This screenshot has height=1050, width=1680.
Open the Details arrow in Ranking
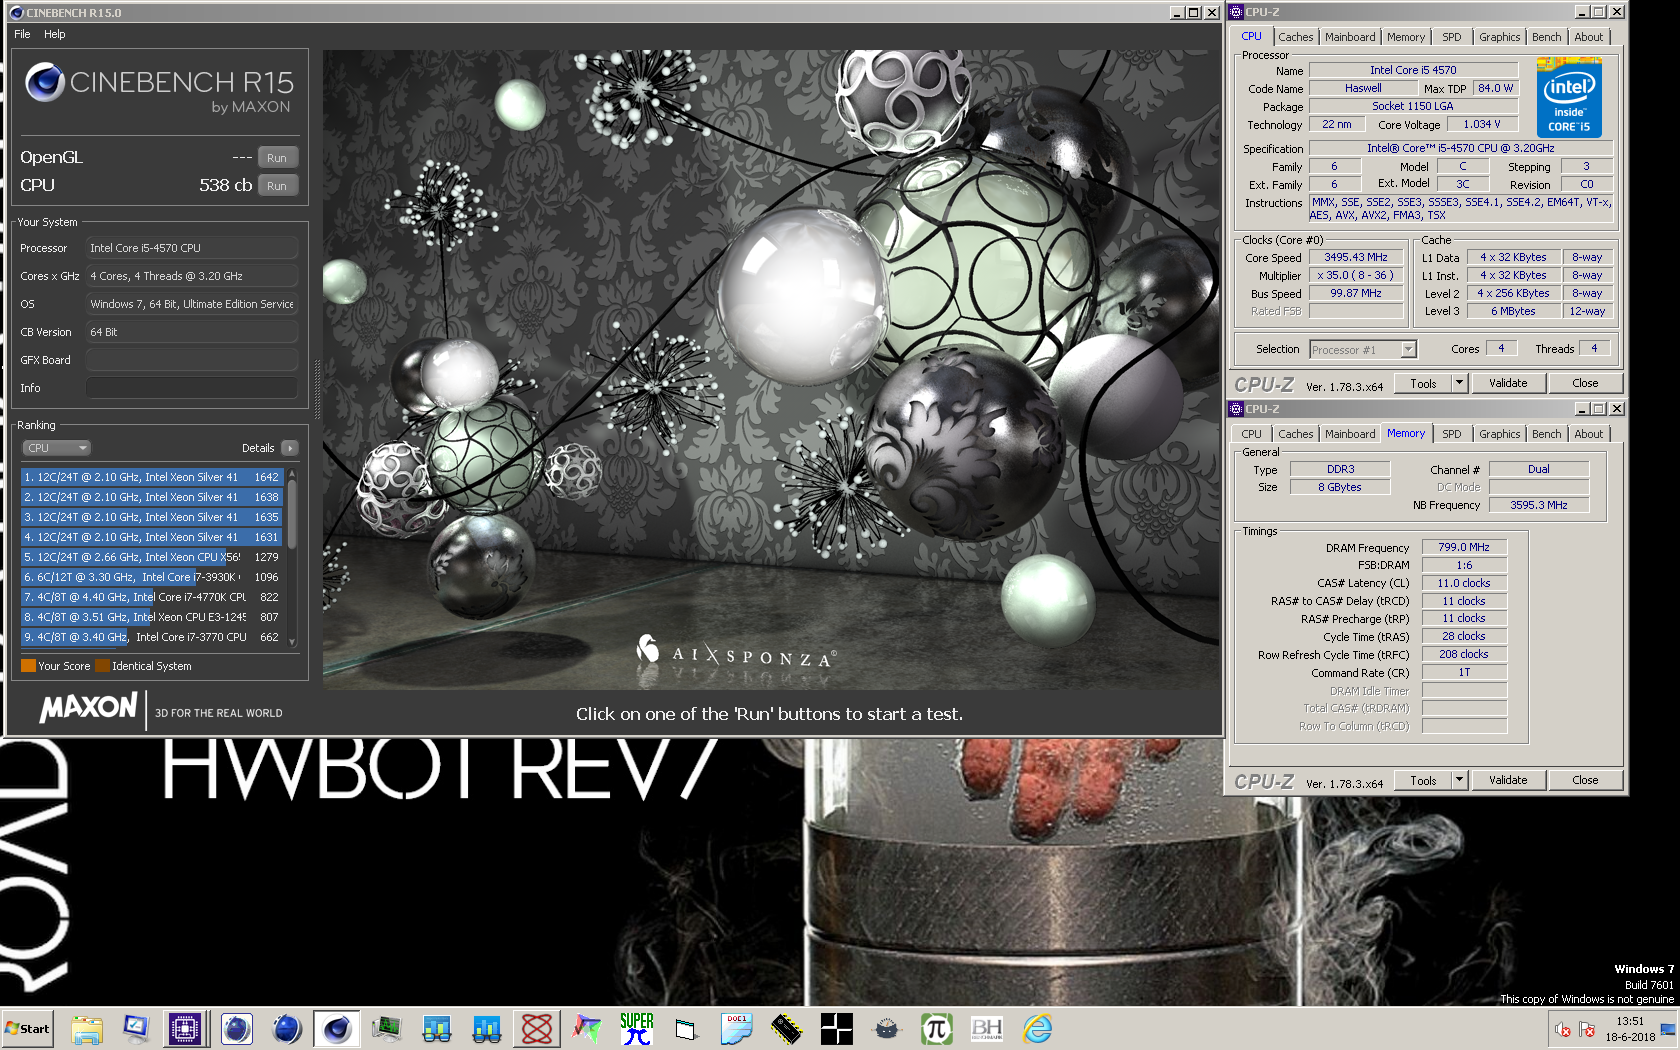click(290, 448)
